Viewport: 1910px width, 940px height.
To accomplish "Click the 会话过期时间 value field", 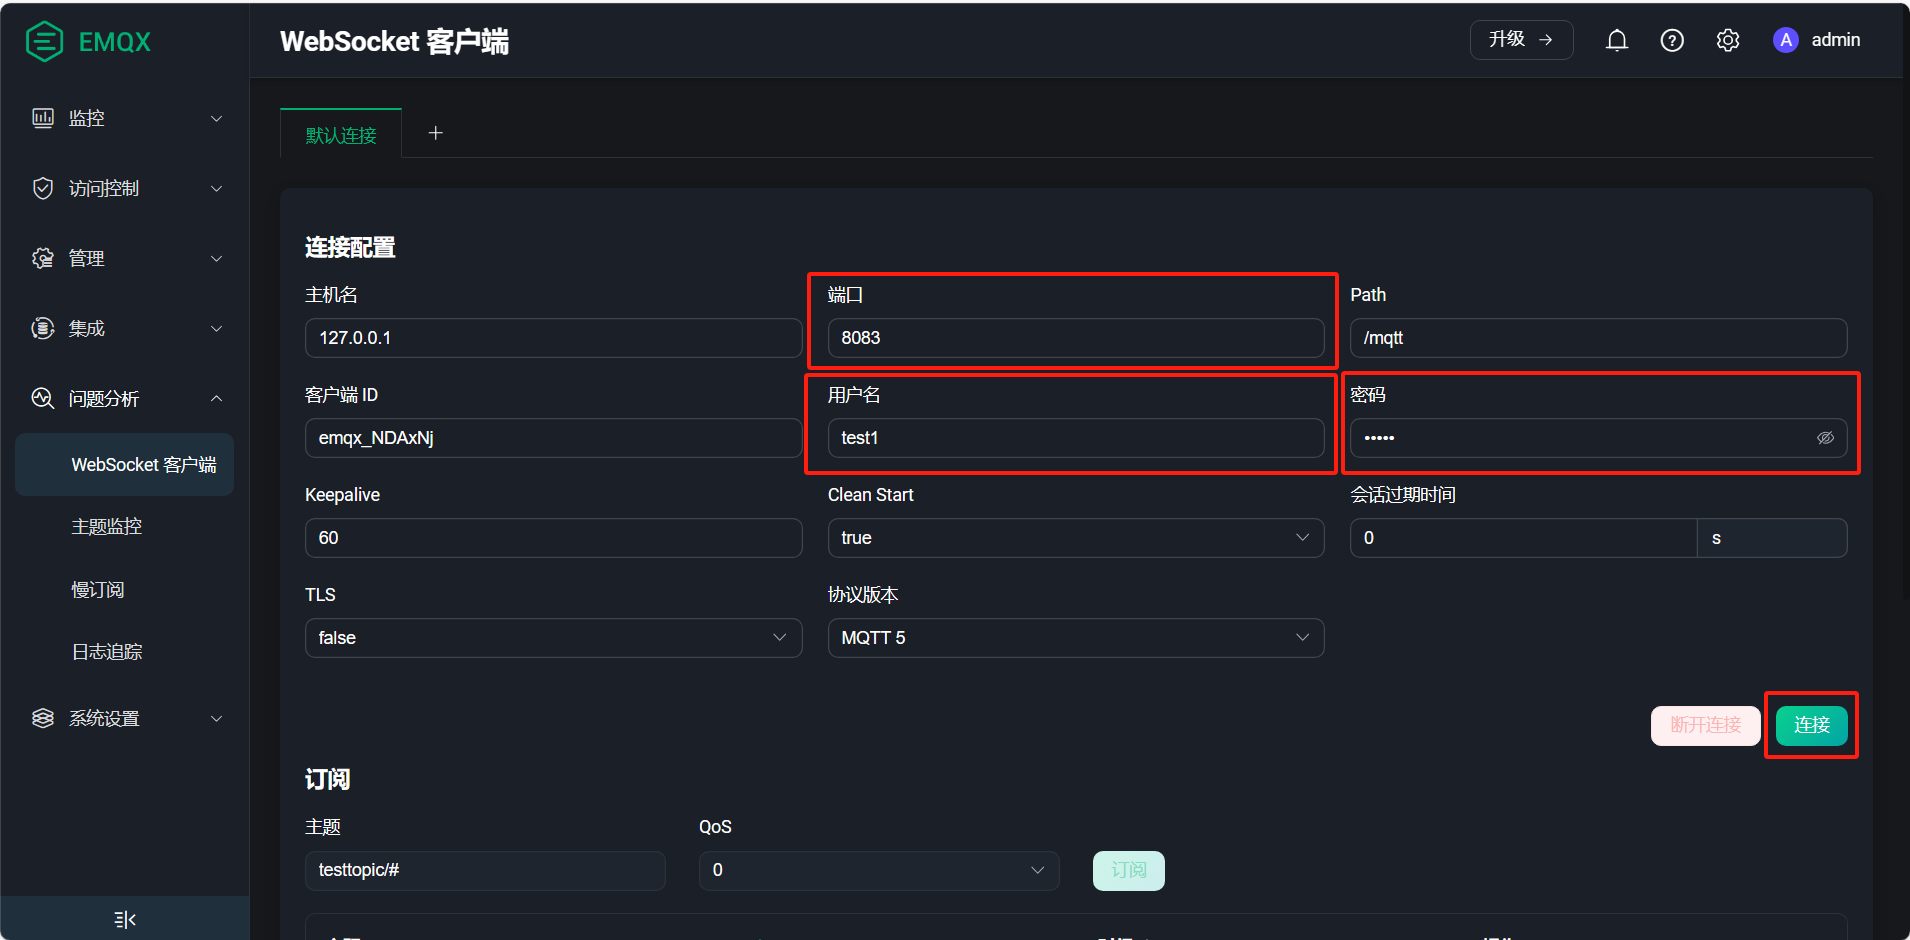I will point(1523,538).
